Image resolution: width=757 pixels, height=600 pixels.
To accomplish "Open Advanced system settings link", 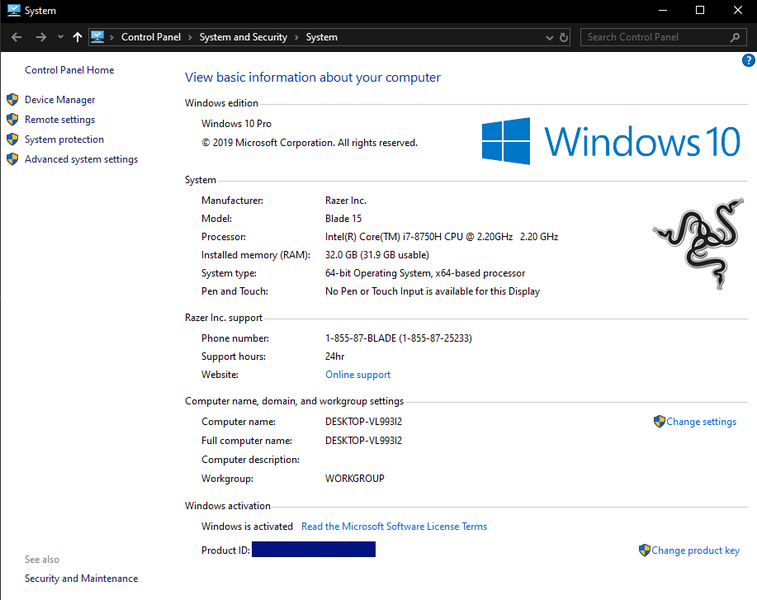I will pyautogui.click(x=81, y=159).
